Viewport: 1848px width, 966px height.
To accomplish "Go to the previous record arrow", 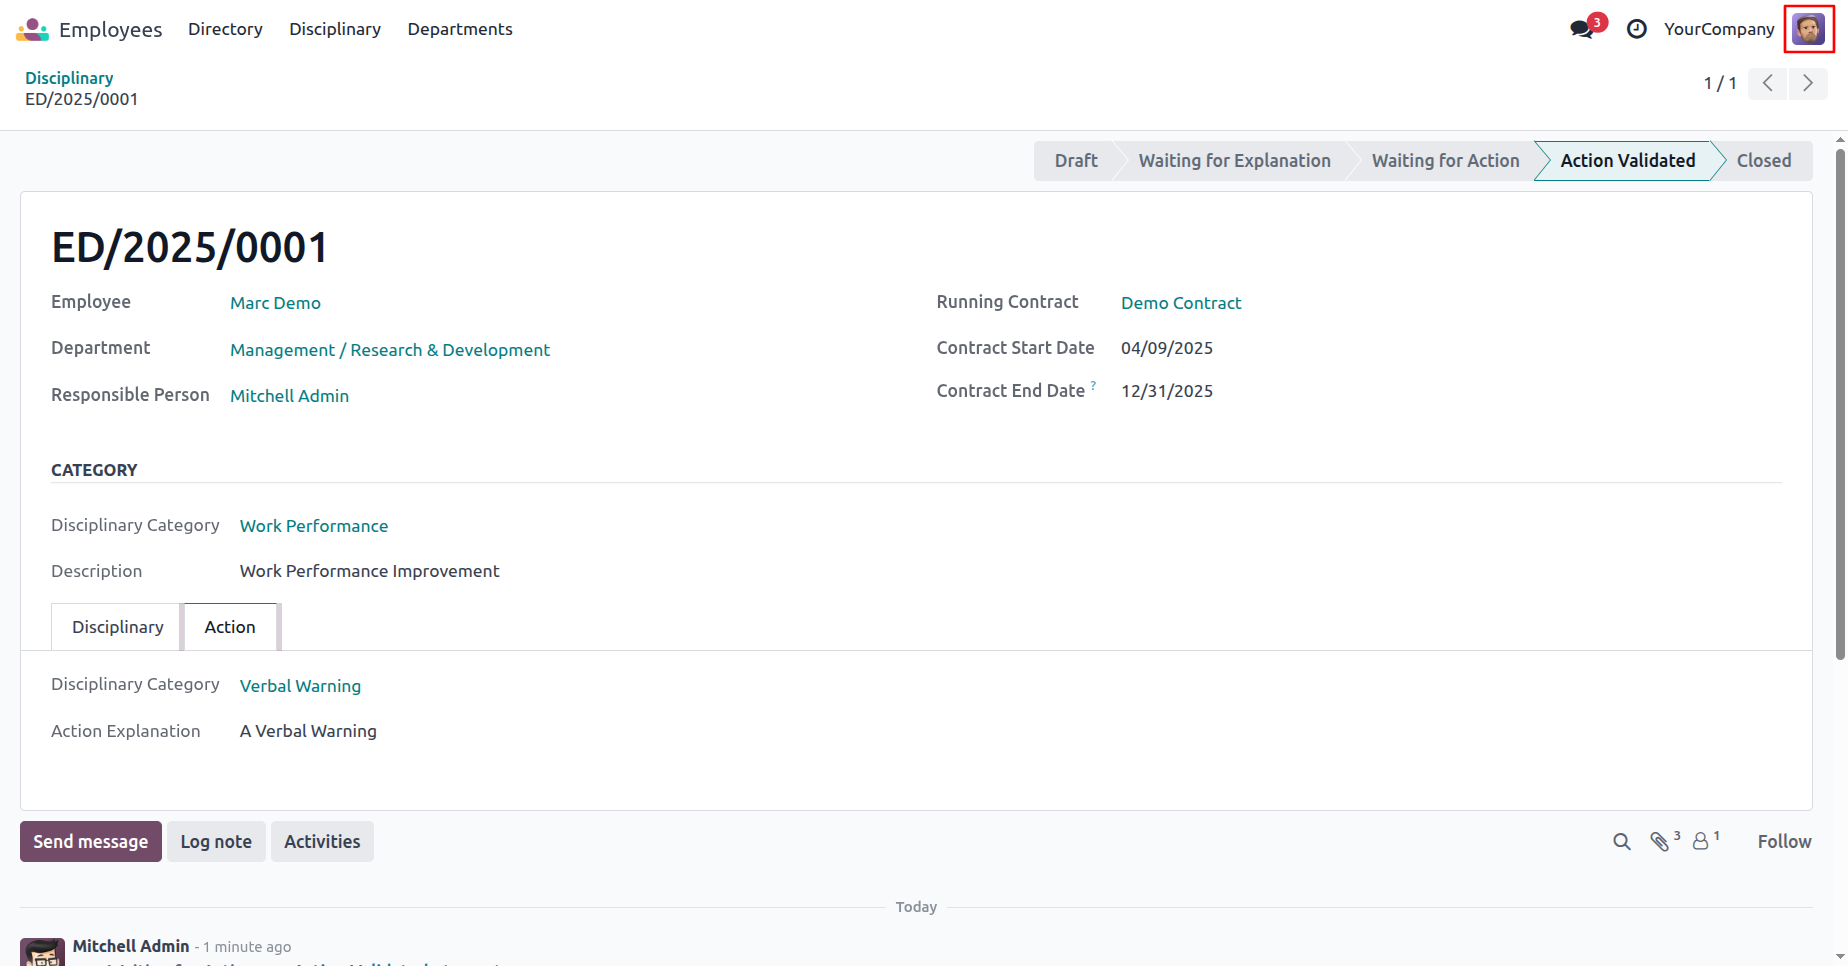I will tap(1768, 83).
